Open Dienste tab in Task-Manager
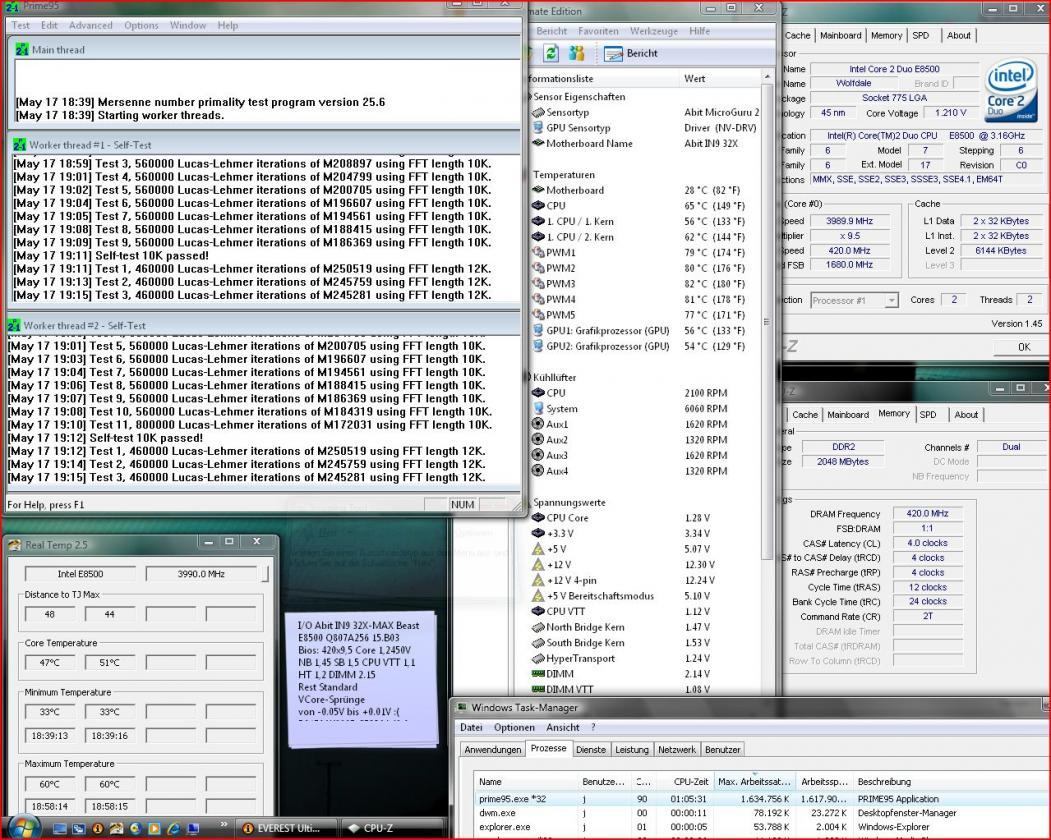Viewport: 1051px width, 840px height. pyautogui.click(x=591, y=749)
